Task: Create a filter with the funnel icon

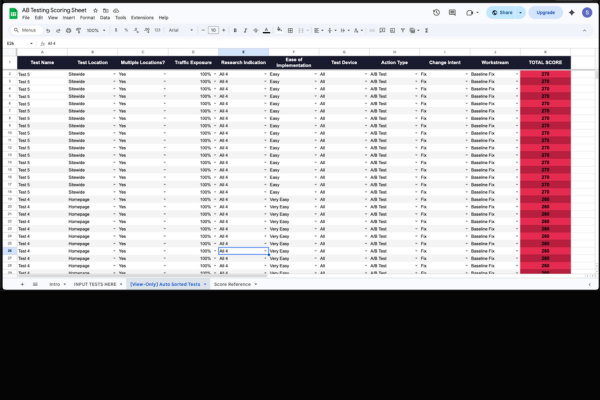Action: coord(403,30)
